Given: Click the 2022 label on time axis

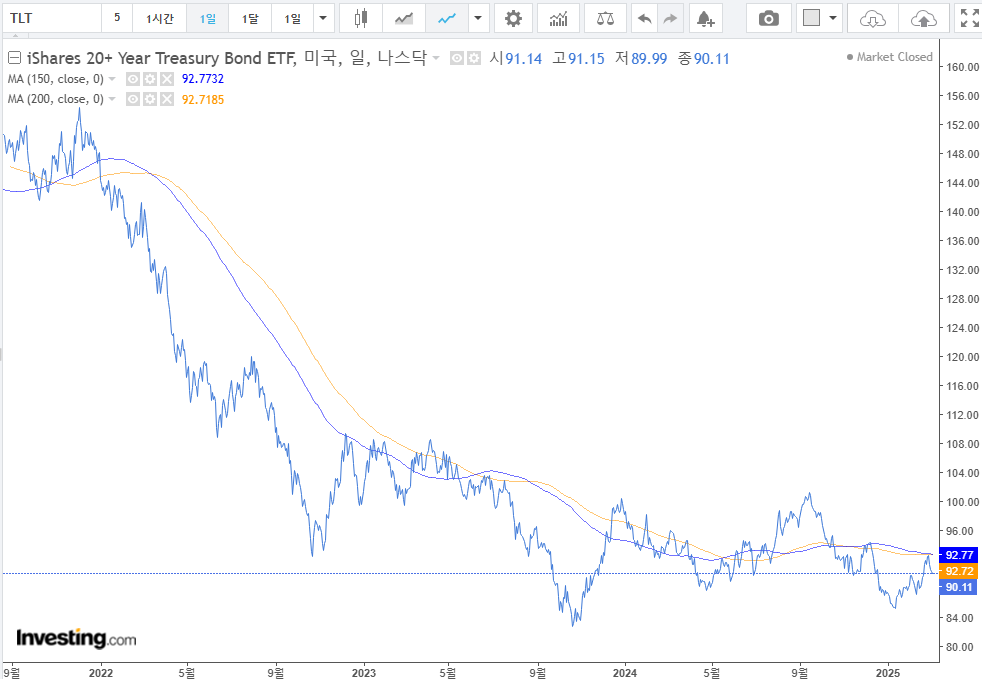Looking at the screenshot, I should coord(101,673).
